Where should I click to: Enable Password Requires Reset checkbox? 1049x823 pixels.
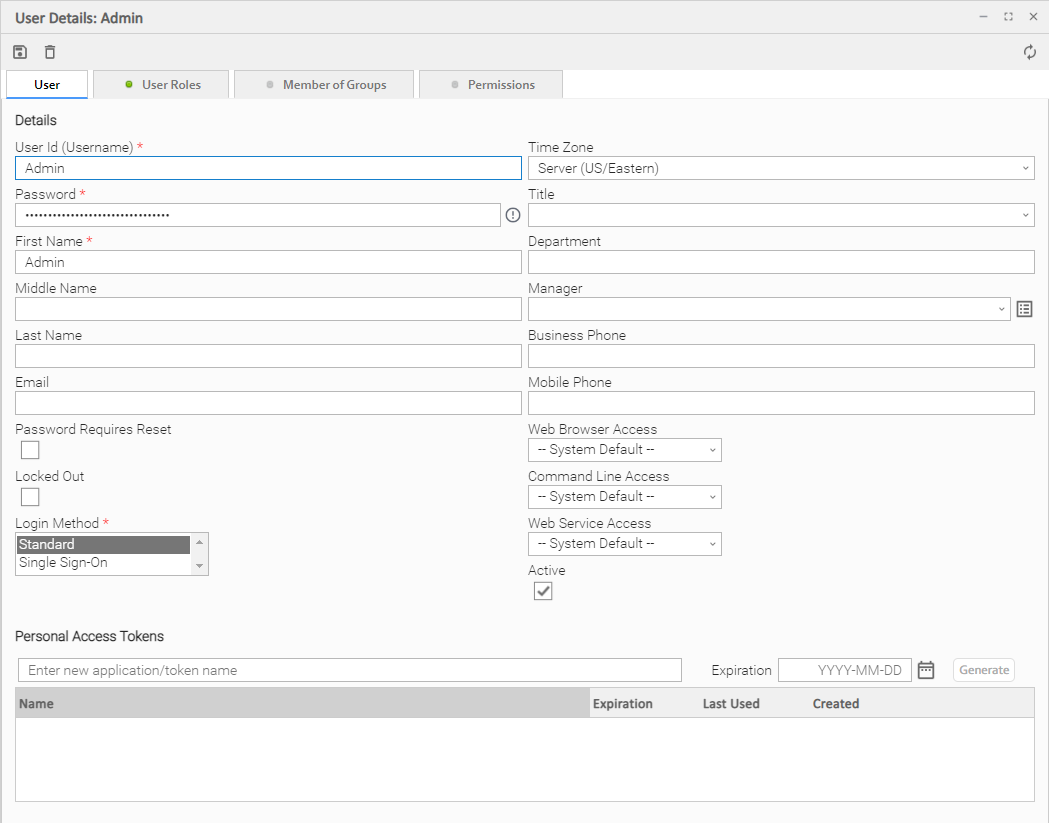pos(30,450)
